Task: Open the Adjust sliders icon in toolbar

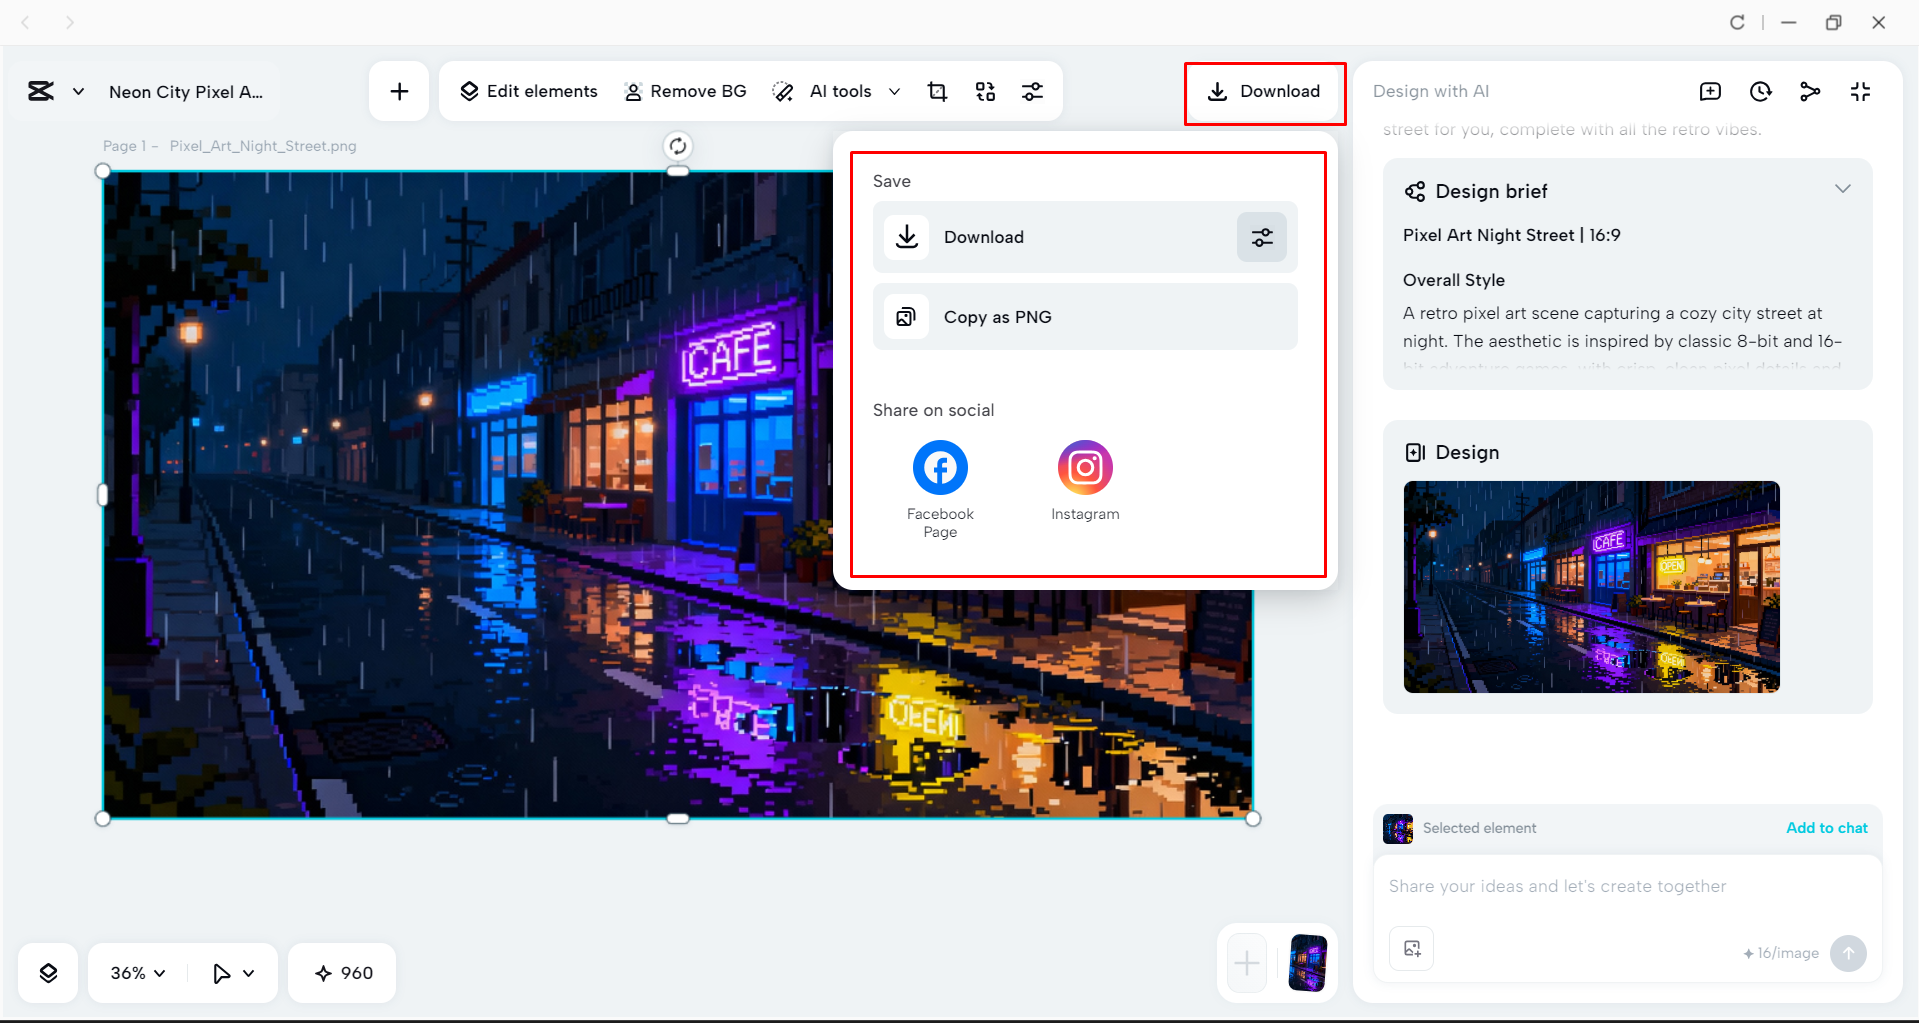Action: pos(1032,91)
